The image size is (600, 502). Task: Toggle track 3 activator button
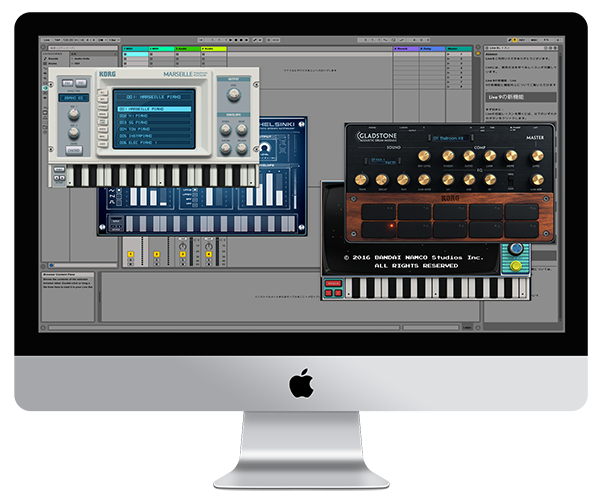click(x=183, y=254)
